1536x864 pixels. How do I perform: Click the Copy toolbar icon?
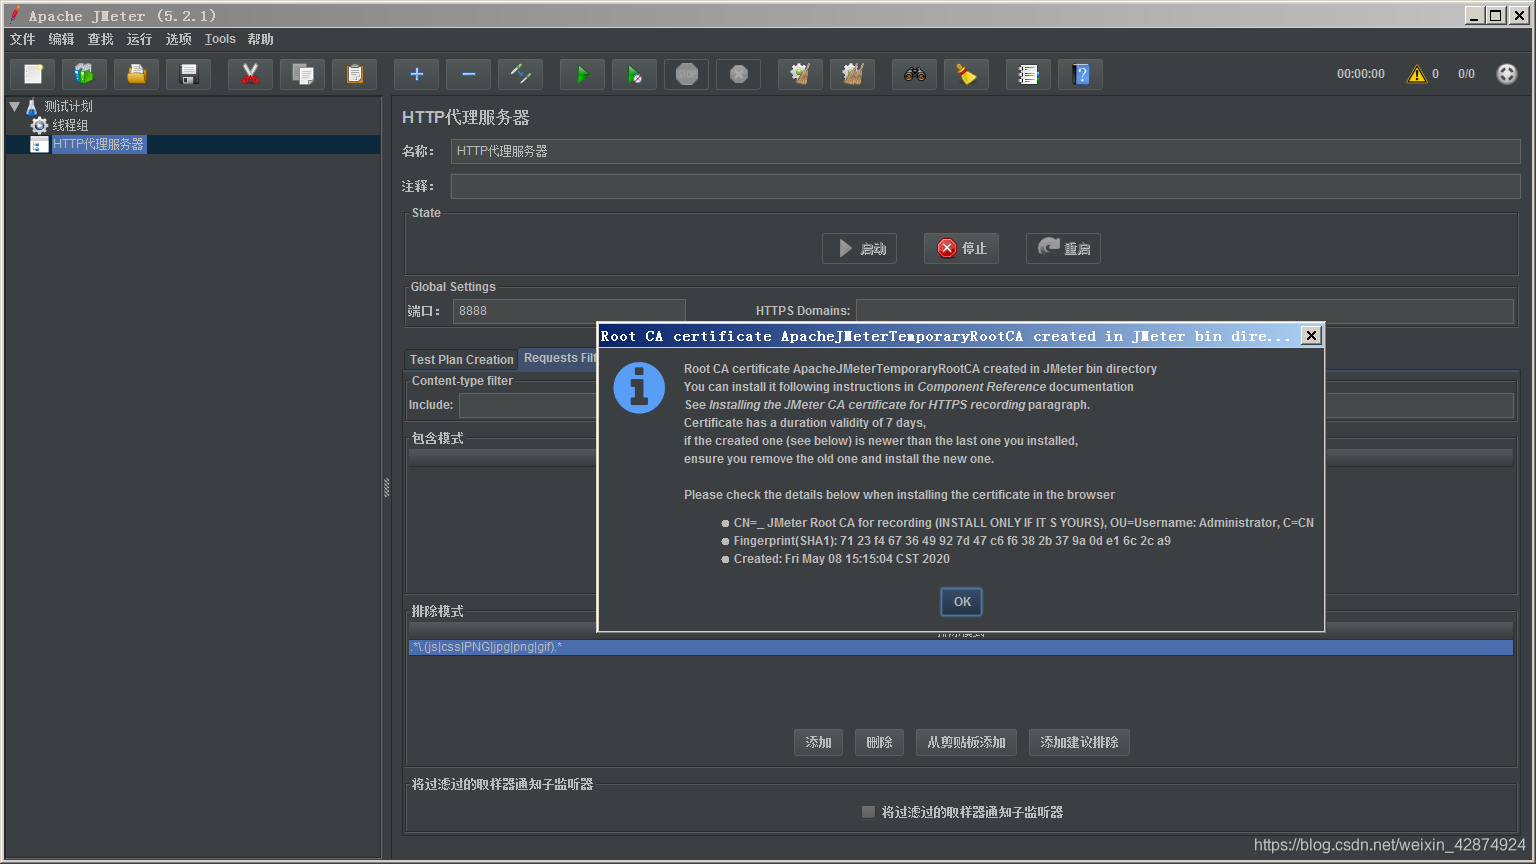pos(303,74)
